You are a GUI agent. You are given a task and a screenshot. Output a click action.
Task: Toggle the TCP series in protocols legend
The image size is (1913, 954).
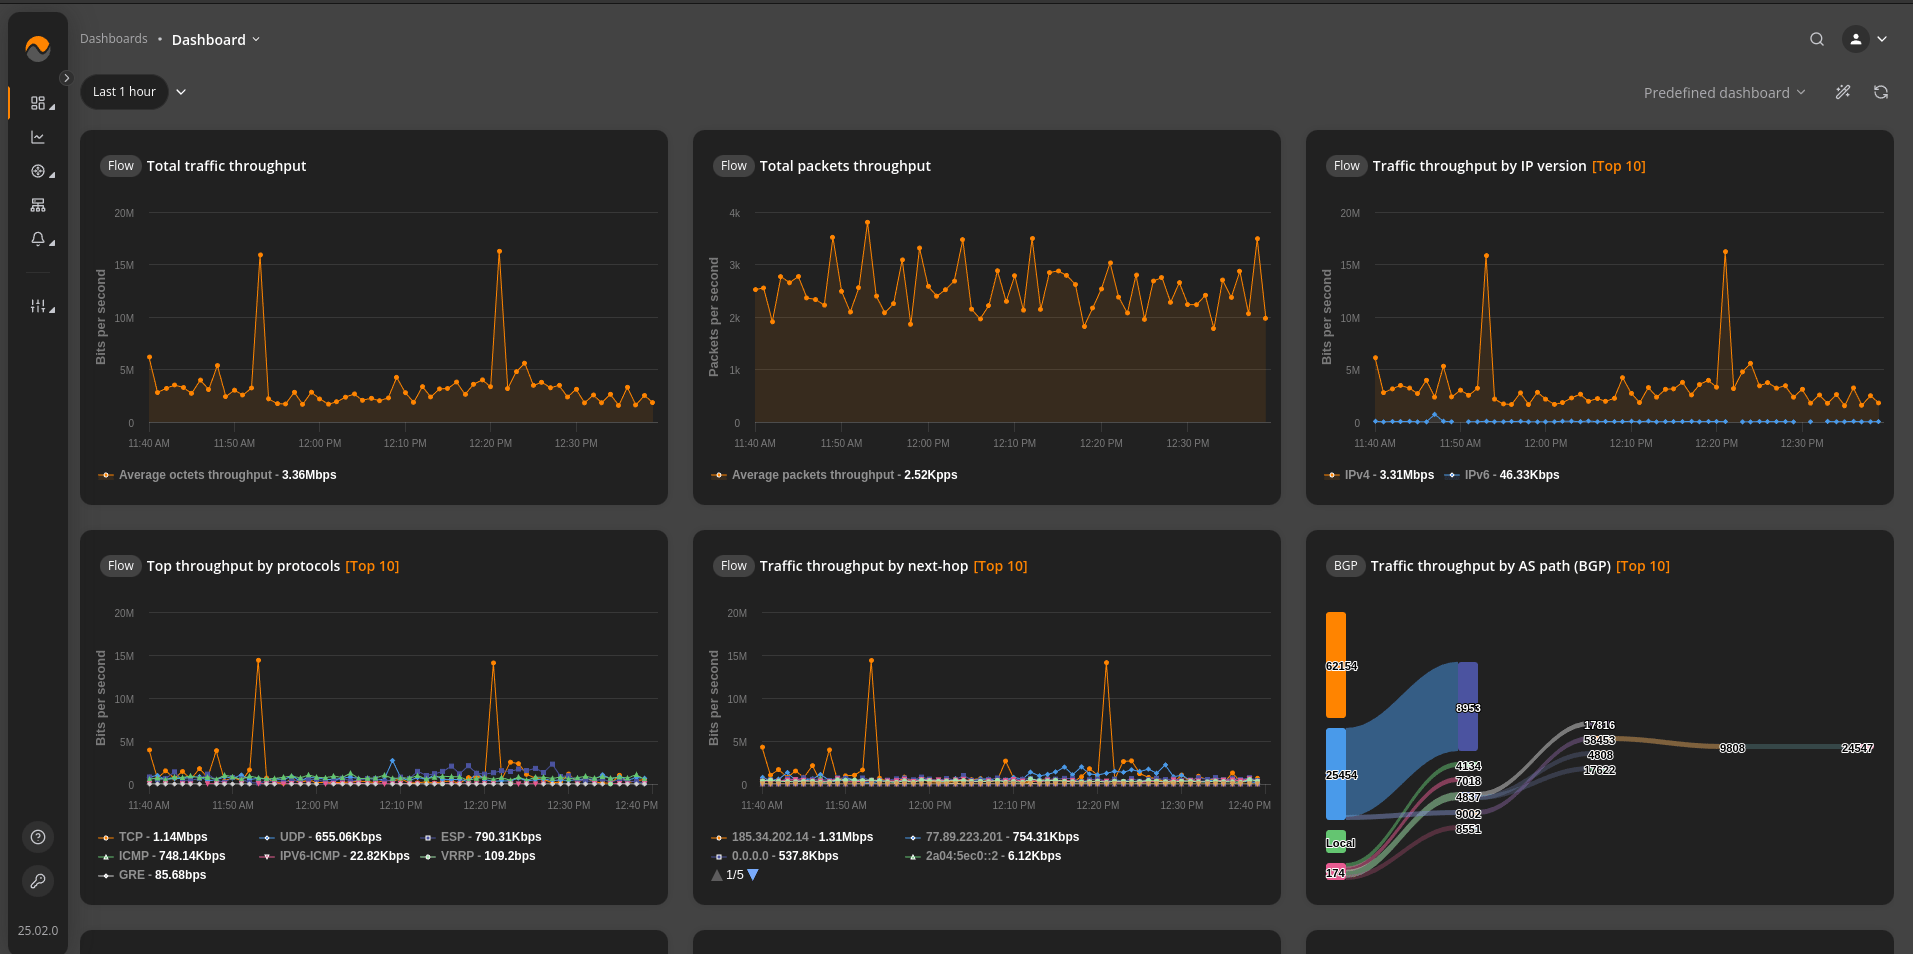point(153,837)
